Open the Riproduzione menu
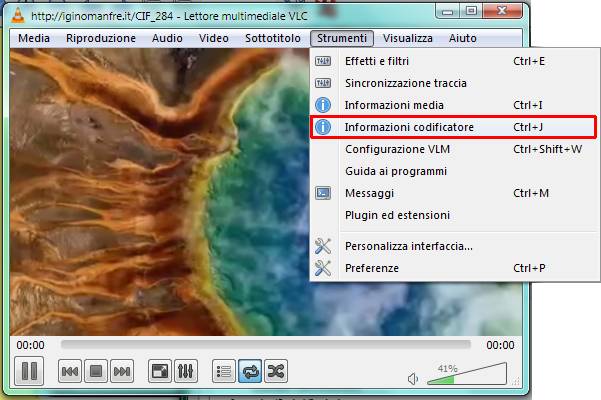Image resolution: width=601 pixels, height=400 pixels. click(101, 38)
